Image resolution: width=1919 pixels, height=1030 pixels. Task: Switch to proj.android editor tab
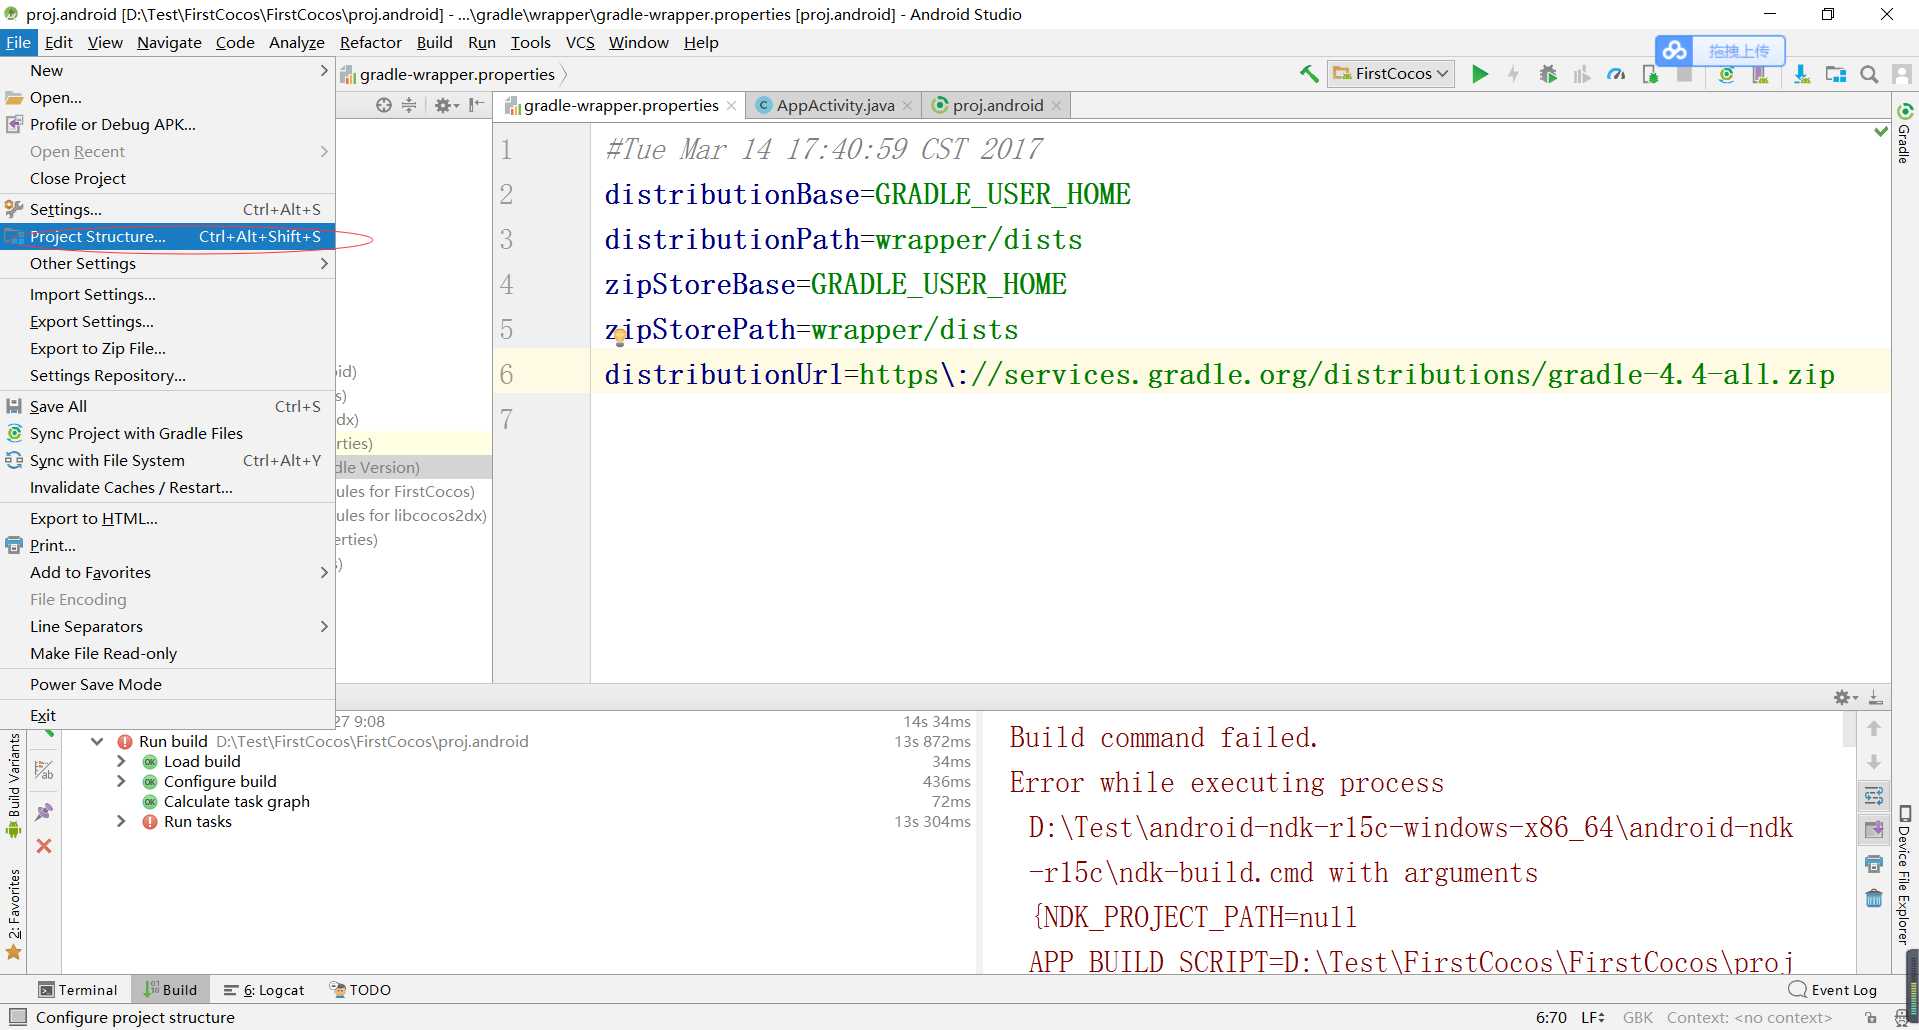[x=997, y=105]
